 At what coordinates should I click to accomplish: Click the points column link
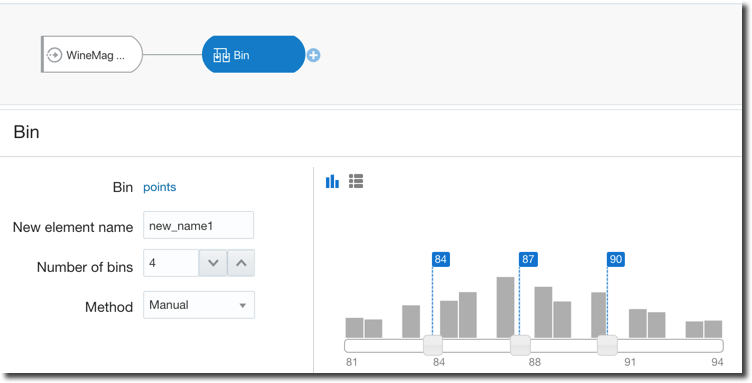pyautogui.click(x=160, y=187)
